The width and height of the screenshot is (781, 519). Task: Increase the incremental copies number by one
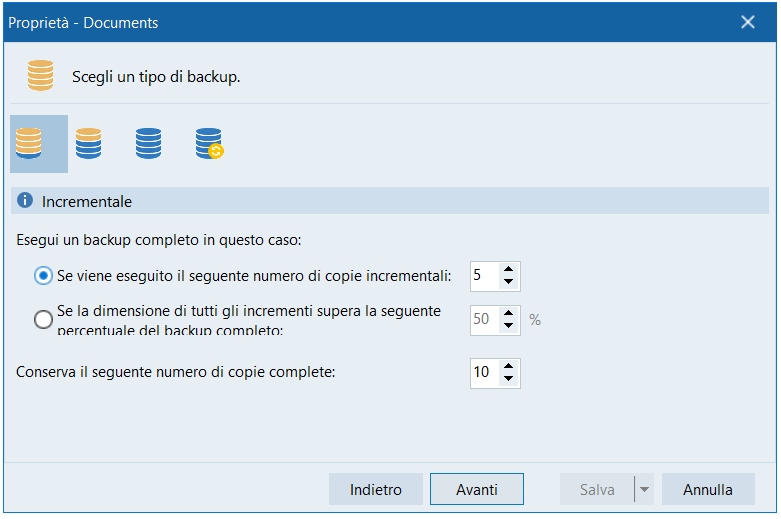[509, 269]
